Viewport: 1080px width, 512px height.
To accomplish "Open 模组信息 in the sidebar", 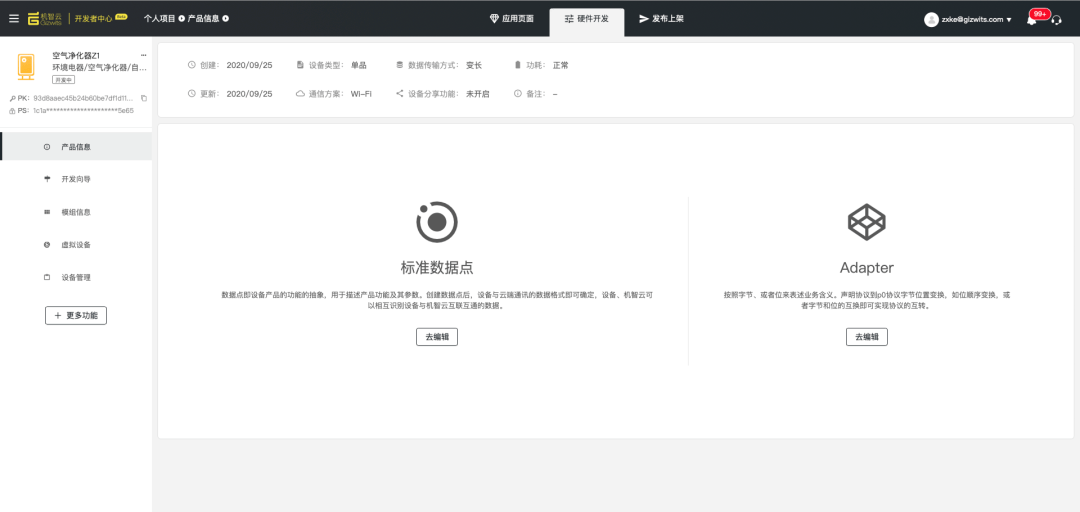I will pyautogui.click(x=76, y=212).
